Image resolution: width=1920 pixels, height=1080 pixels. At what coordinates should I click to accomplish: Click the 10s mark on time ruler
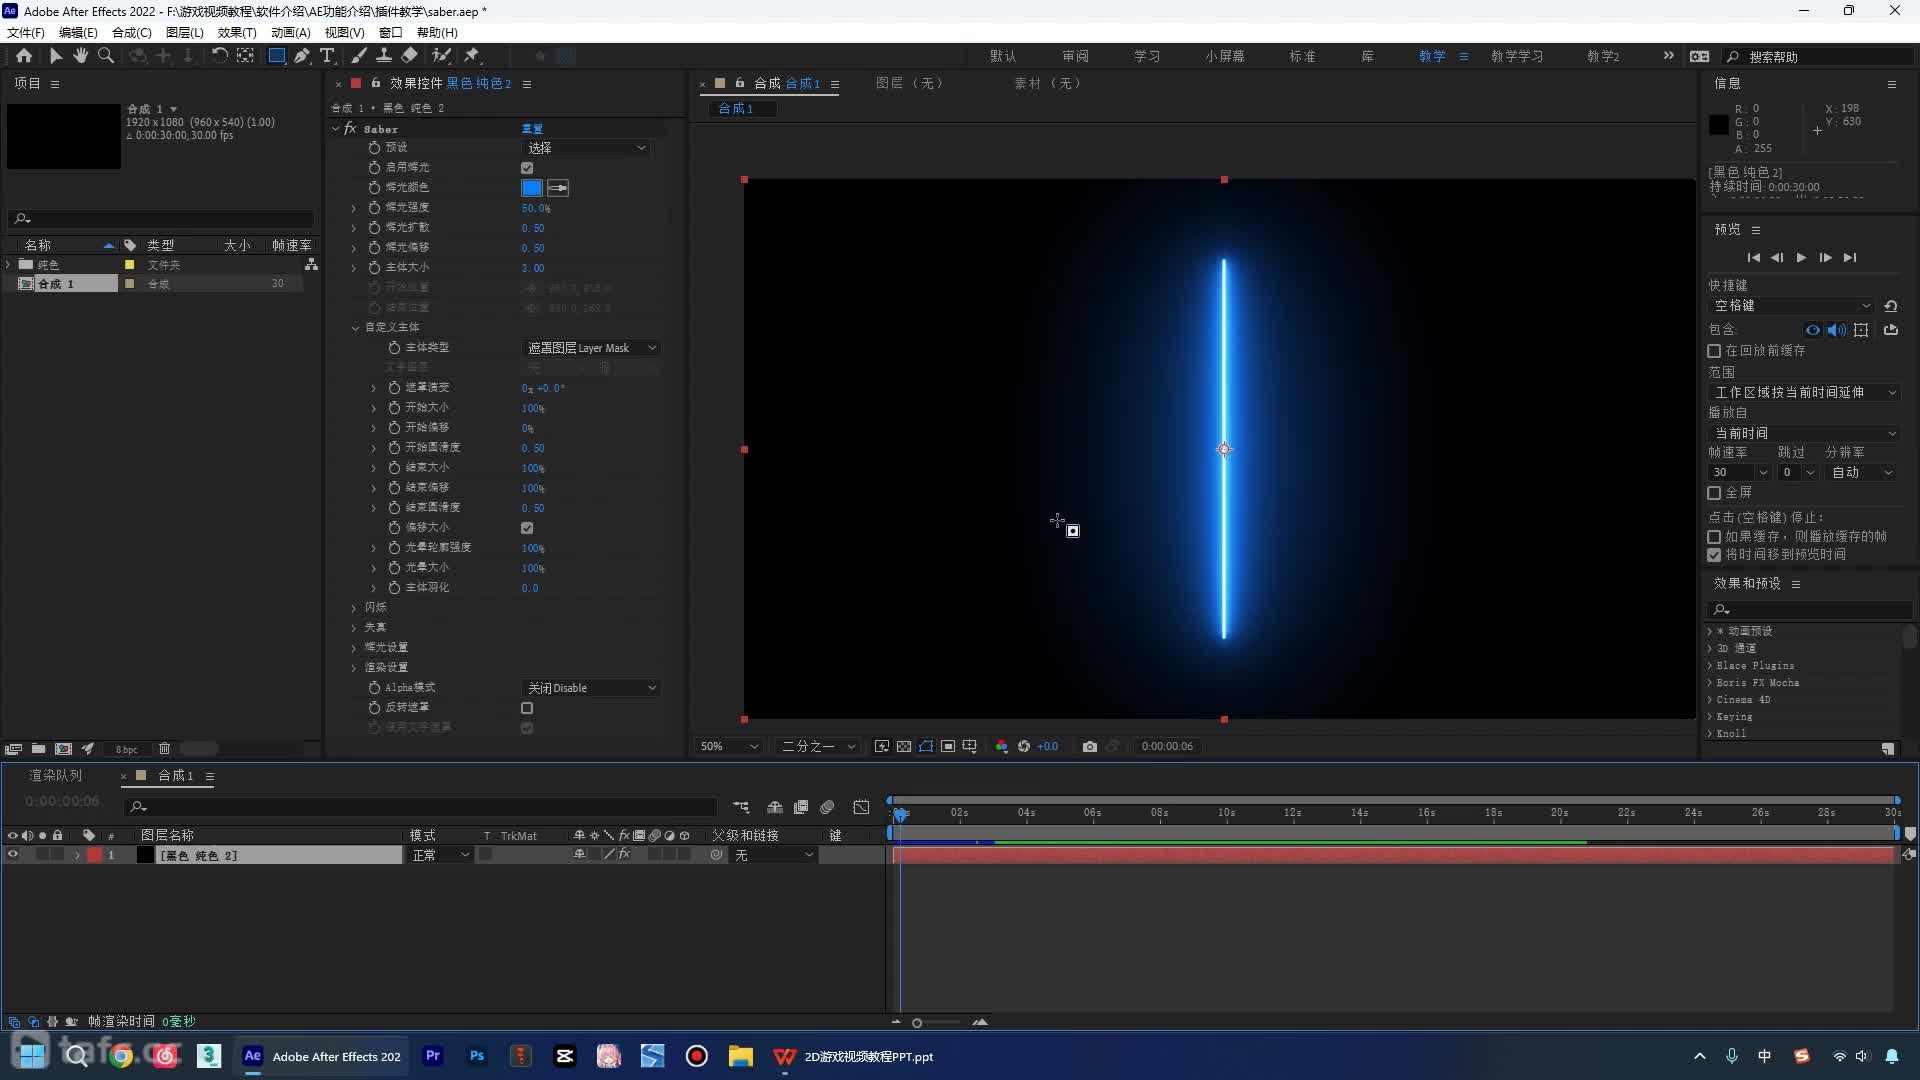pyautogui.click(x=1226, y=813)
